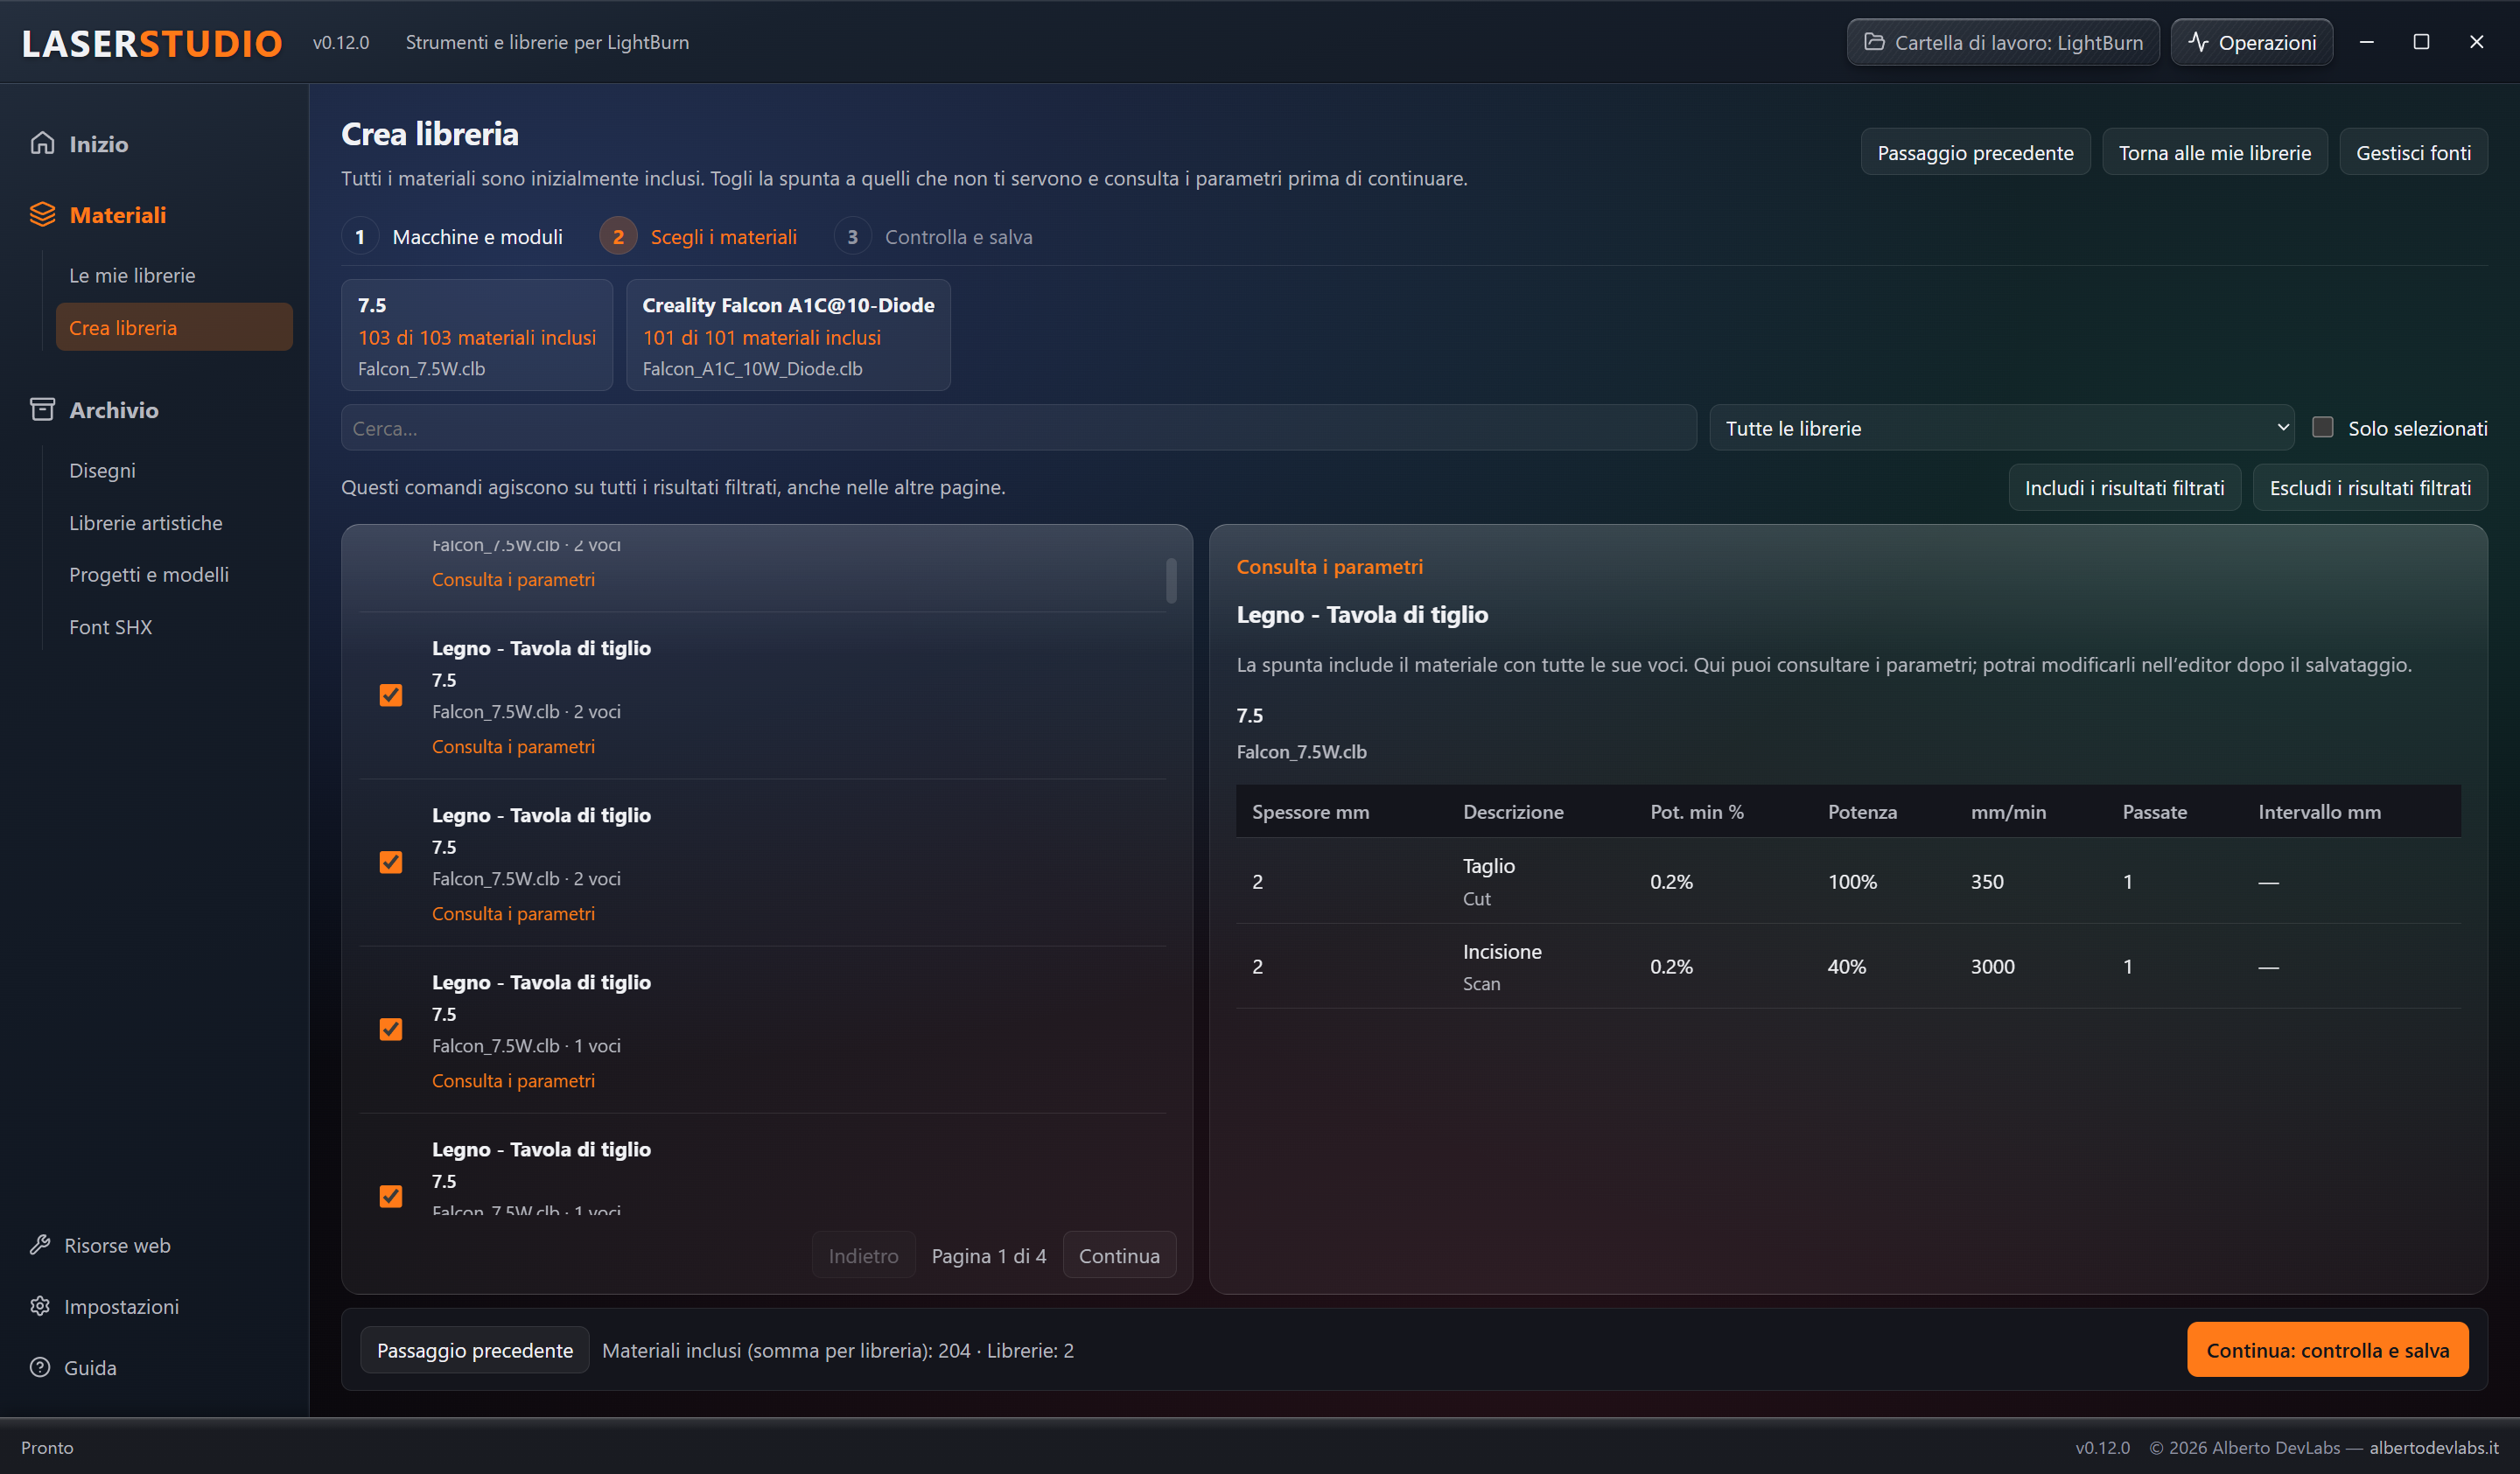2520x1474 pixels.
Task: Click Consulta i parametri link in the topmost partially visible list row
Action: tap(513, 579)
